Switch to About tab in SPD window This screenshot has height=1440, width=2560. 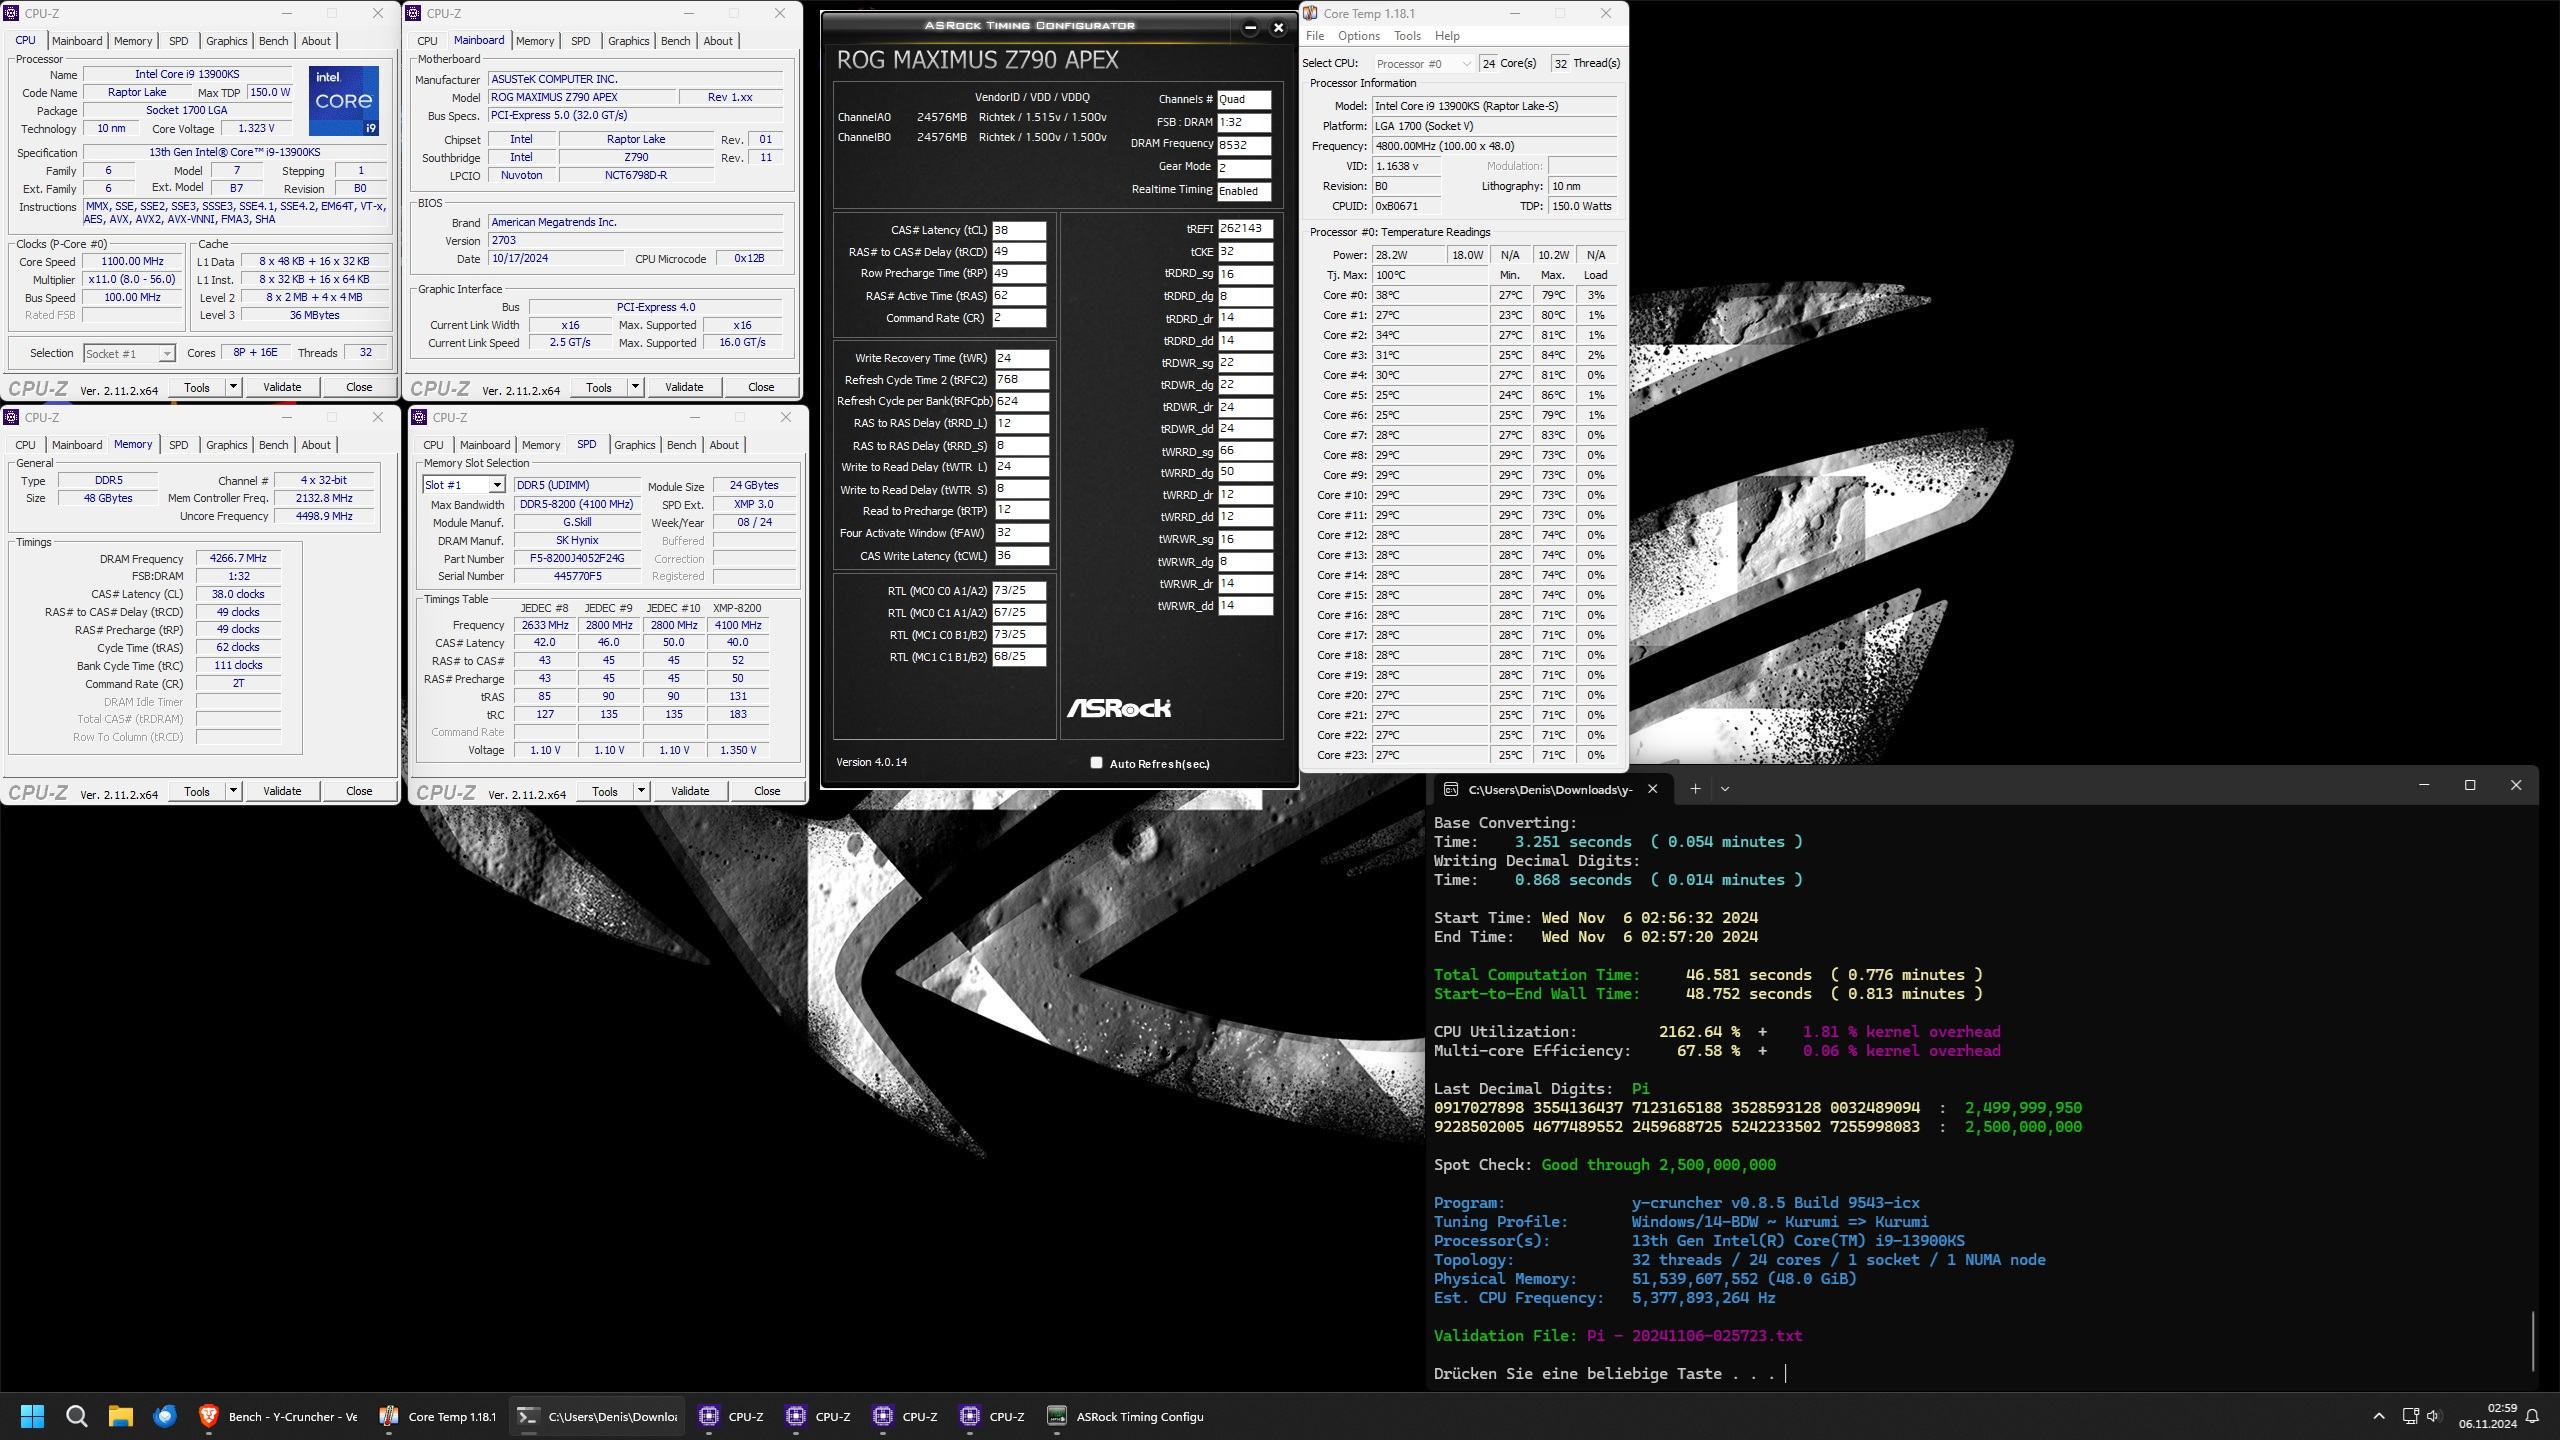[x=724, y=445]
